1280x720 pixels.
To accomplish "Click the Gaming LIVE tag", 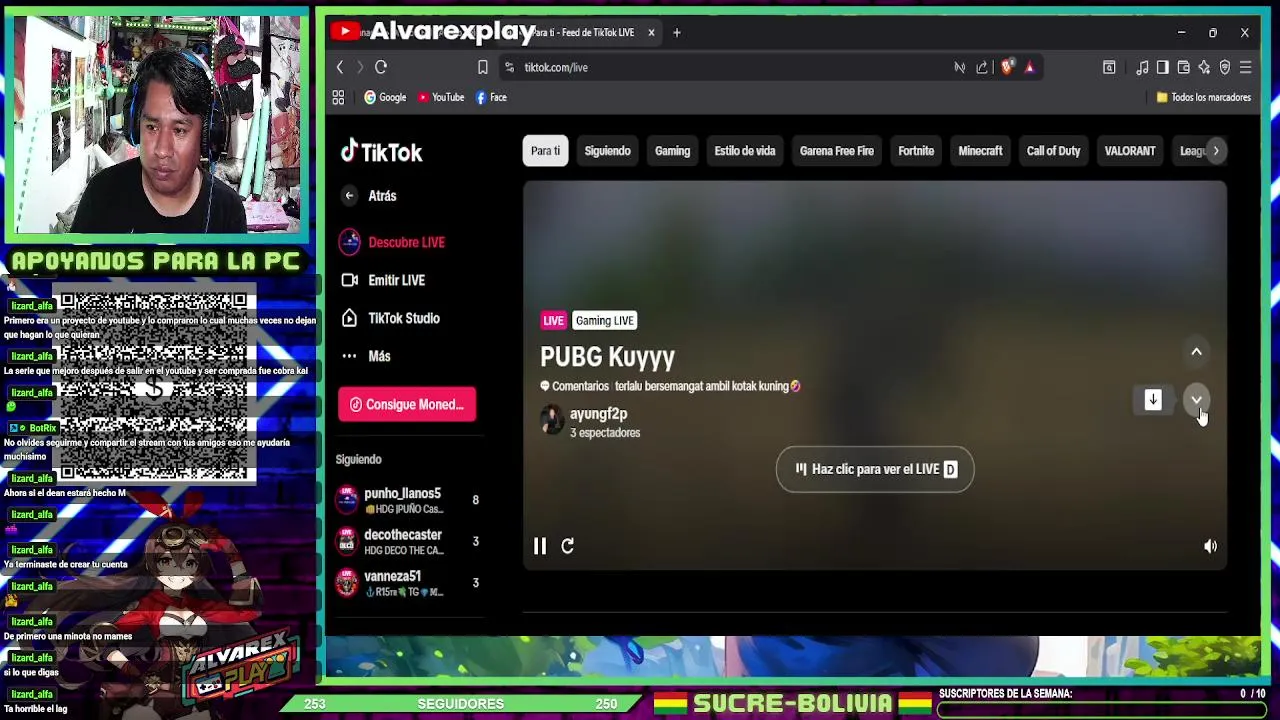I will click(604, 320).
